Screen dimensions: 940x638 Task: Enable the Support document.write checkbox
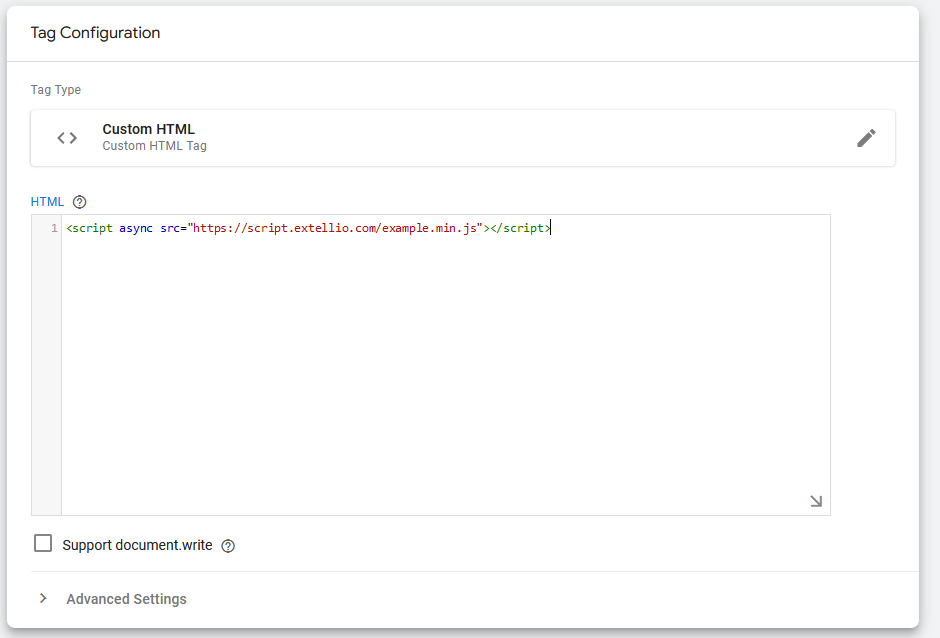43,543
